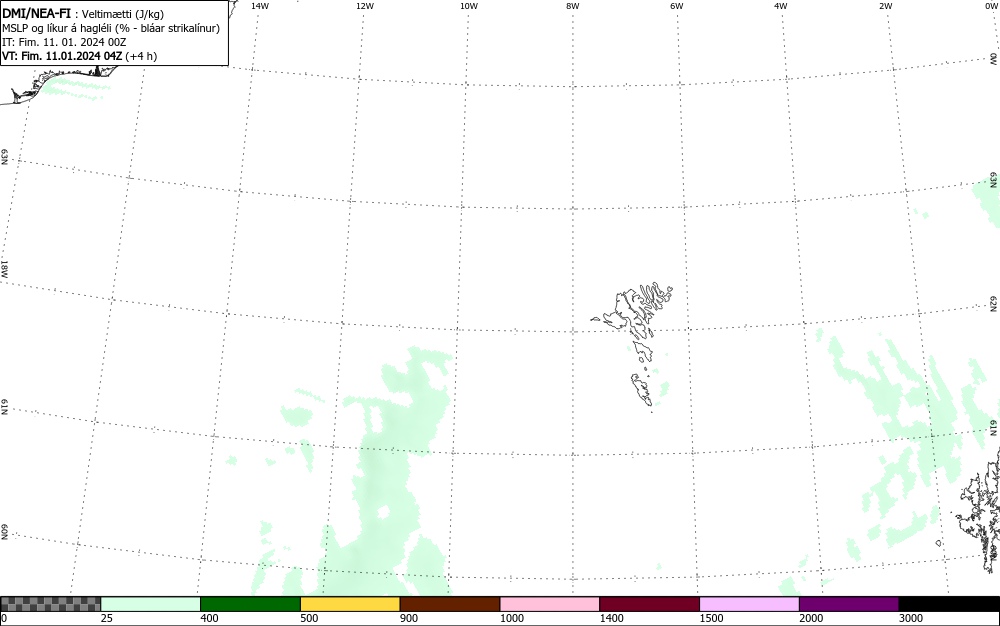Image resolution: width=1000 pixels, height=626 pixels.
Task: Click the 8W longitude label
Action: click(x=573, y=6)
